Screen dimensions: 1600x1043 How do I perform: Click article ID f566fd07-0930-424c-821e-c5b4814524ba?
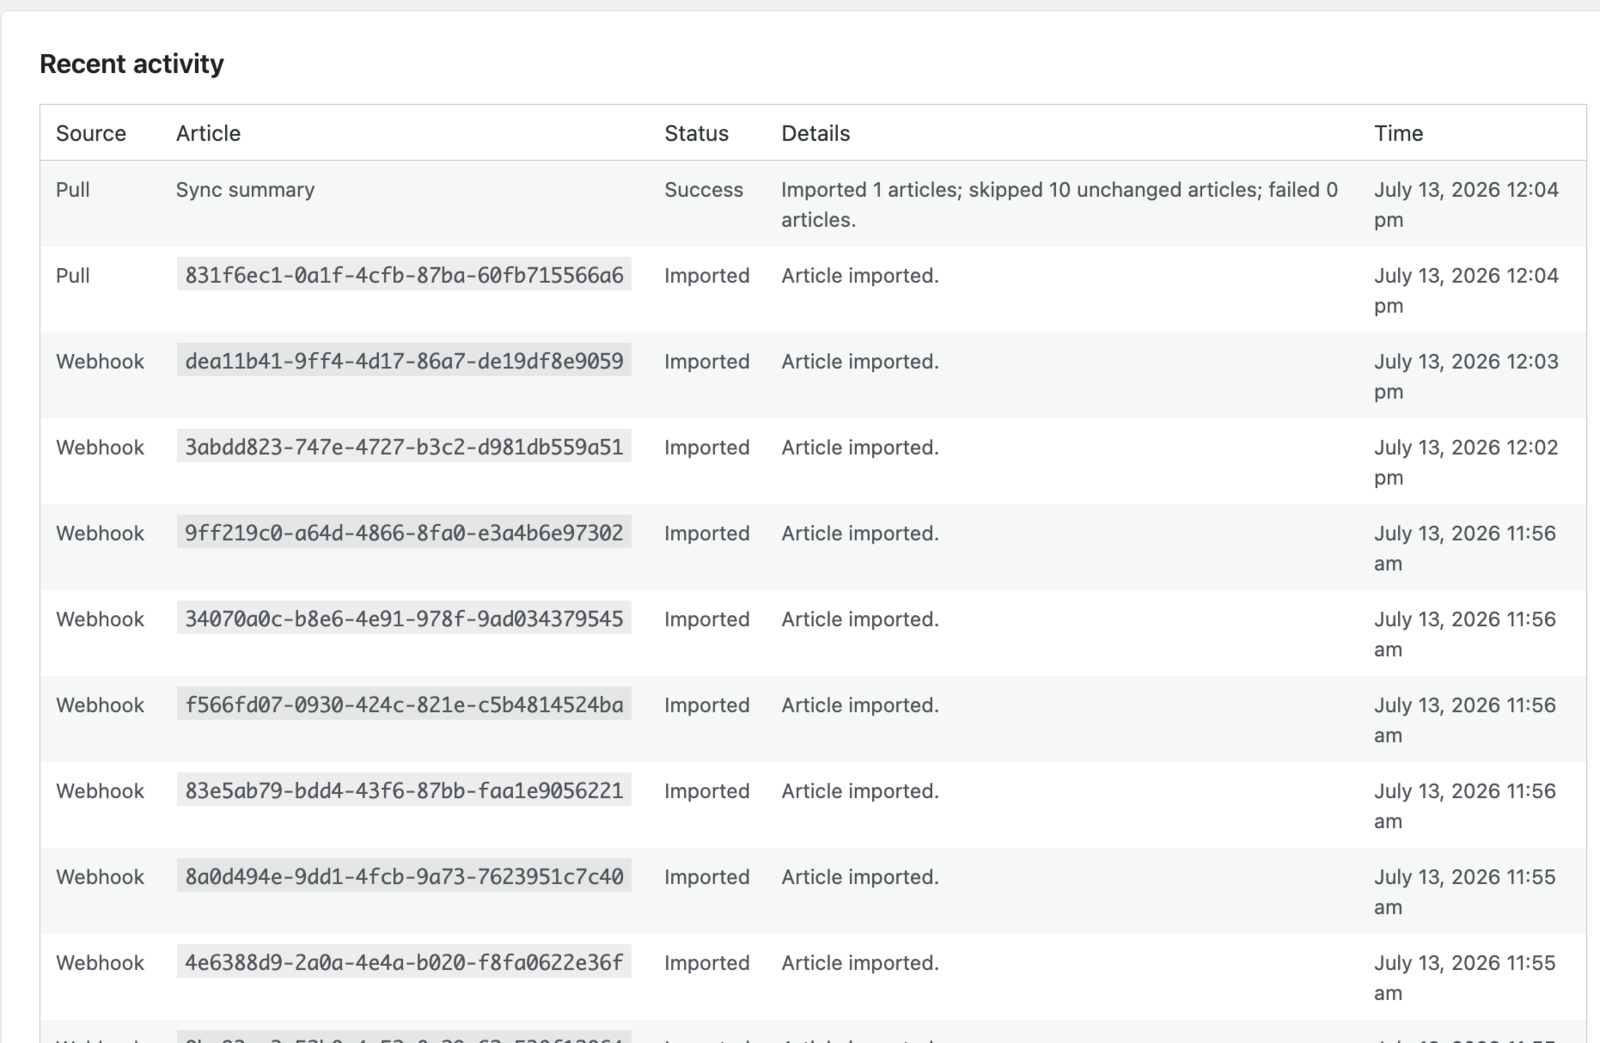tap(404, 705)
